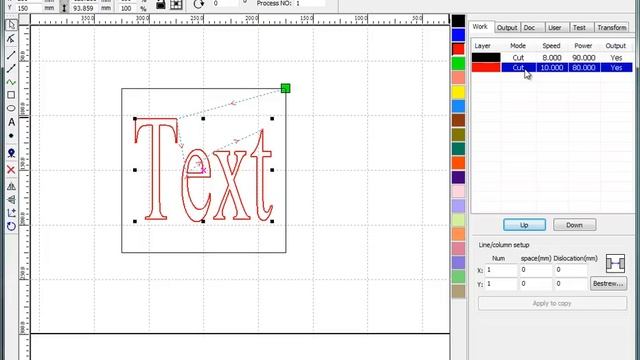Click the Apply to copy button

coord(552,303)
